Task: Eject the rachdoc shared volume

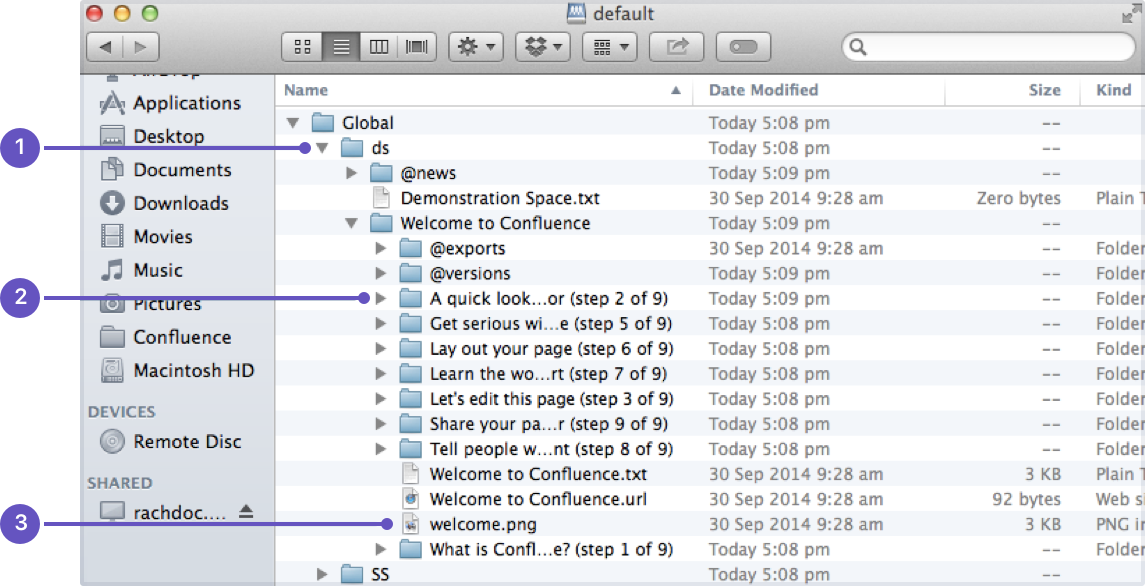Action: [x=246, y=512]
